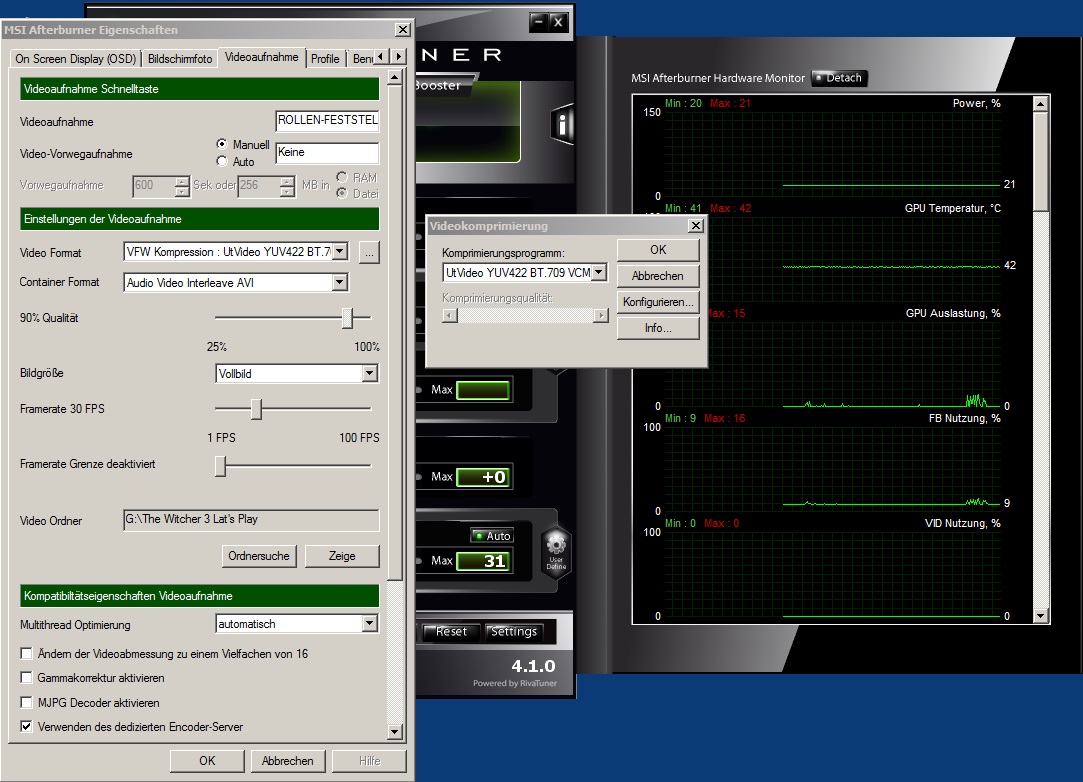1083x782 pixels.
Task: Click the 'Powered by RivaTuner' text
Action: (515, 683)
